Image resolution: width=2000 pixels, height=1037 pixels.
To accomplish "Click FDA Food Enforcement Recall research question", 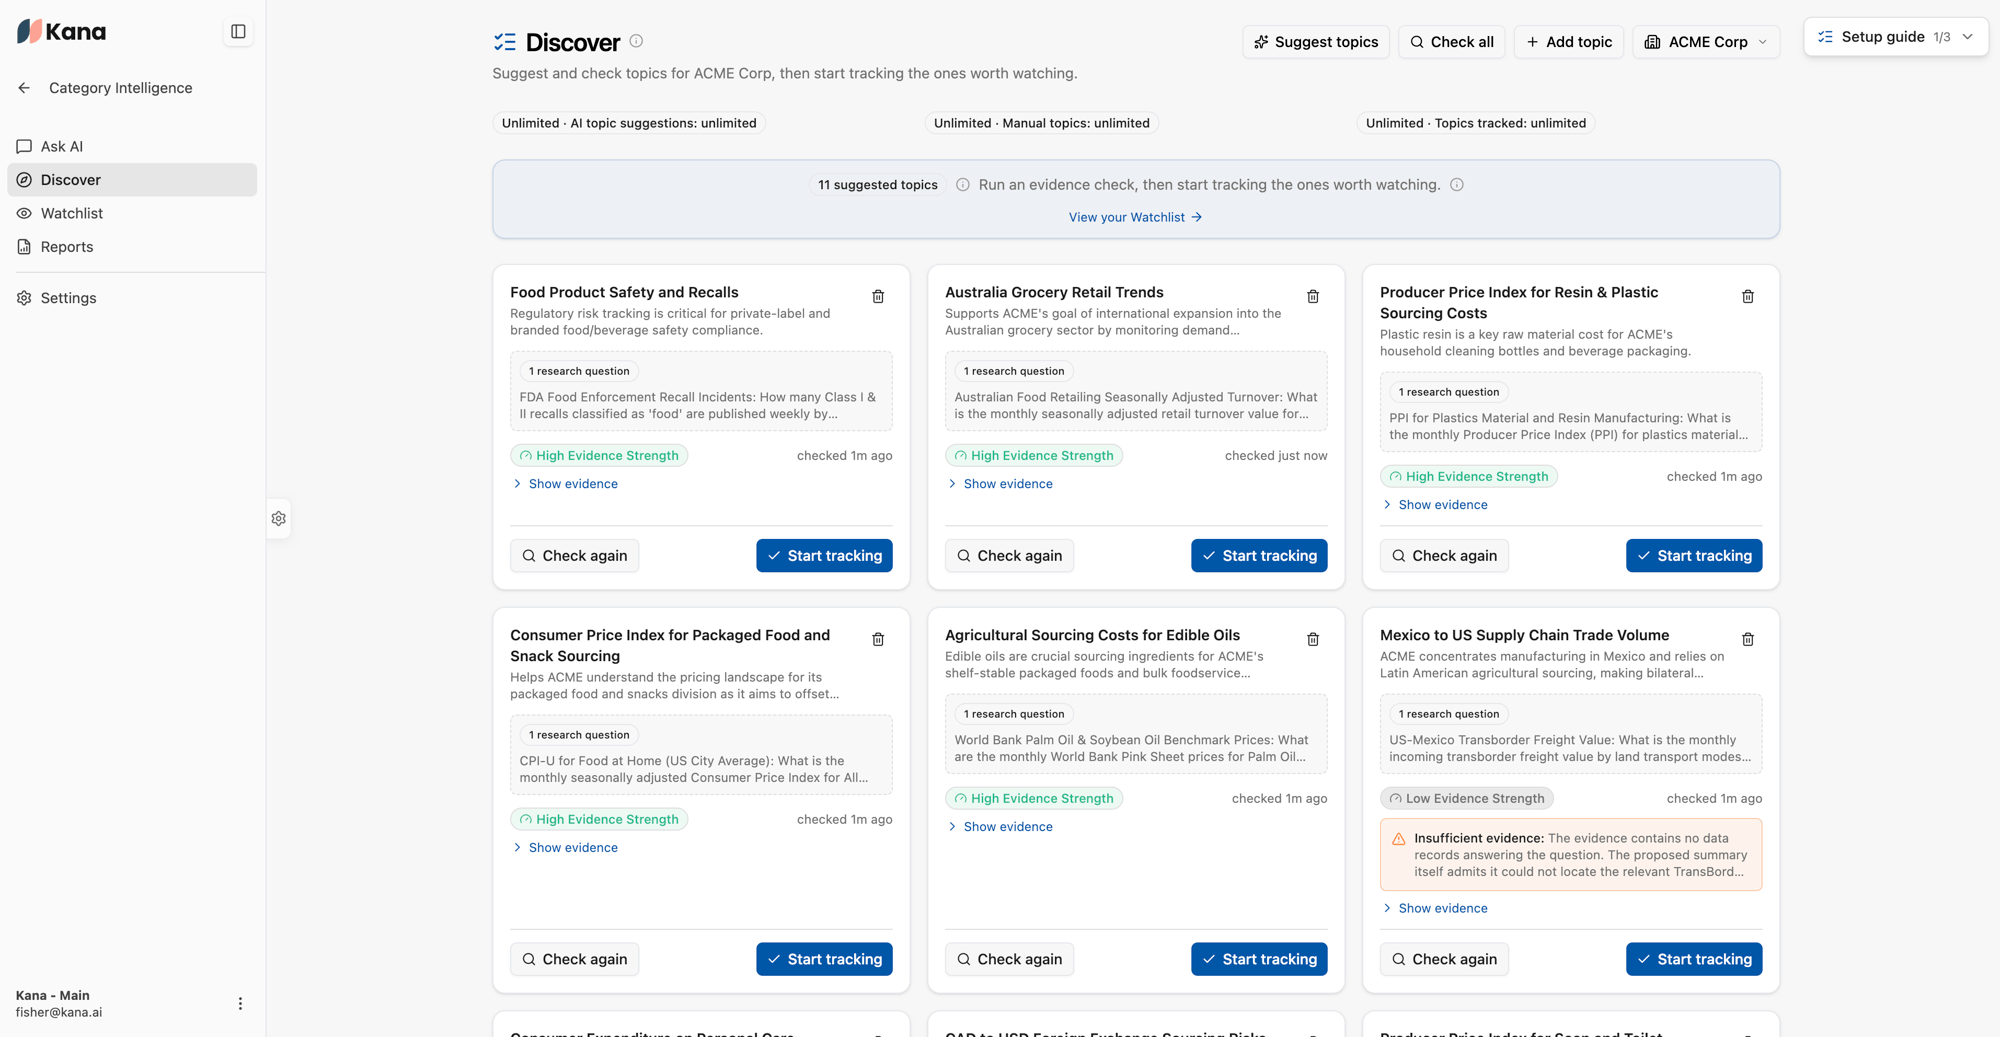I will click(x=701, y=391).
